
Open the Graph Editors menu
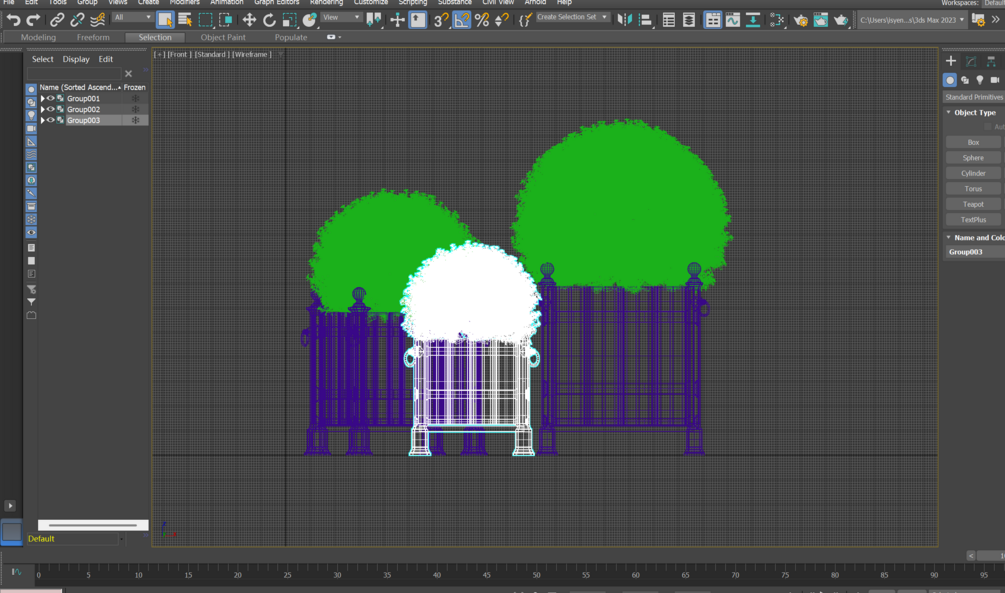tap(276, 3)
